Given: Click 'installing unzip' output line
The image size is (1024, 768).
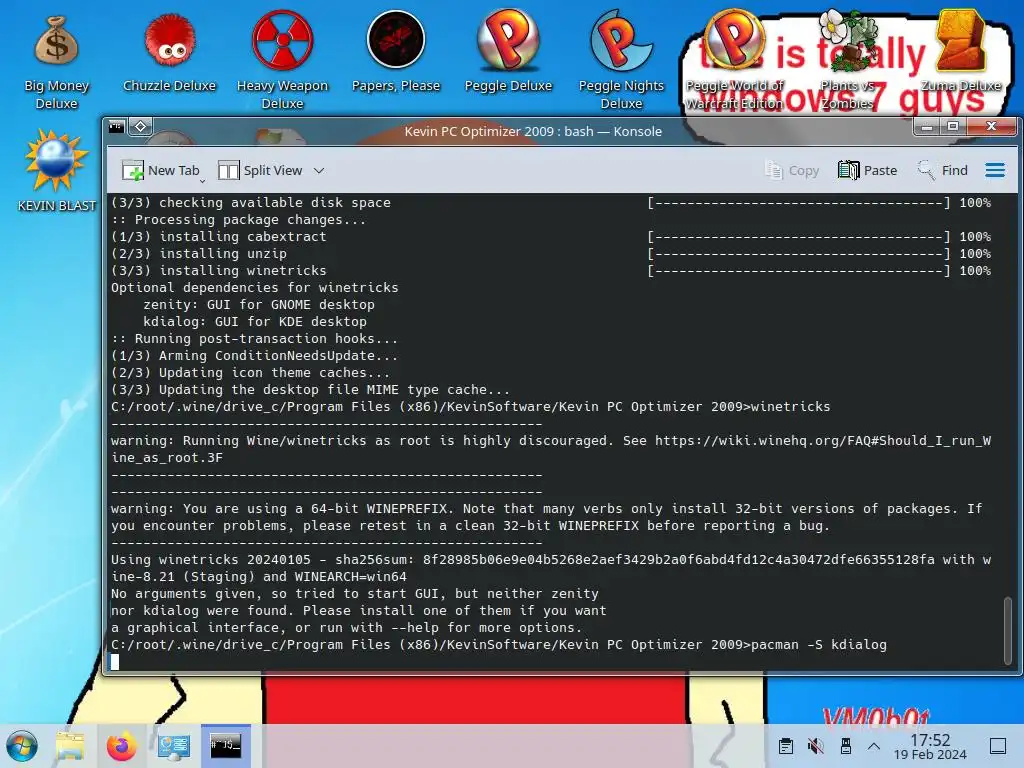Looking at the screenshot, I should point(199,253).
